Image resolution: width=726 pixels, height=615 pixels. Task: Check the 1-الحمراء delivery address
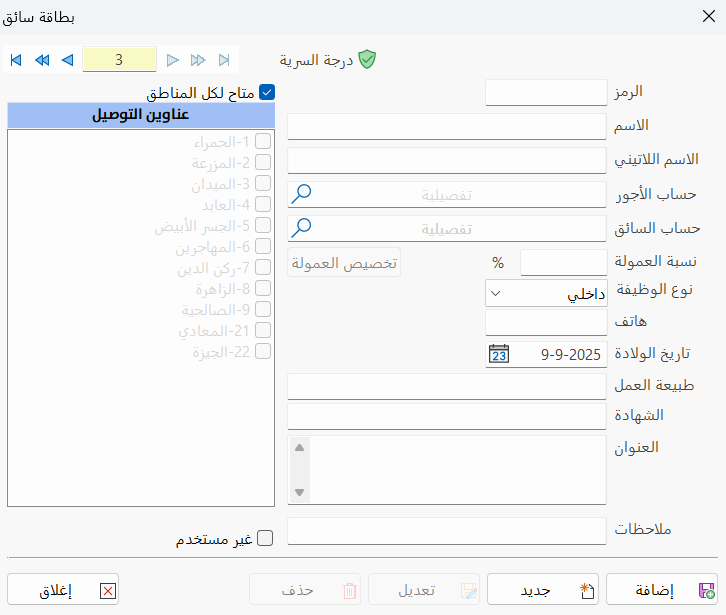[263, 141]
